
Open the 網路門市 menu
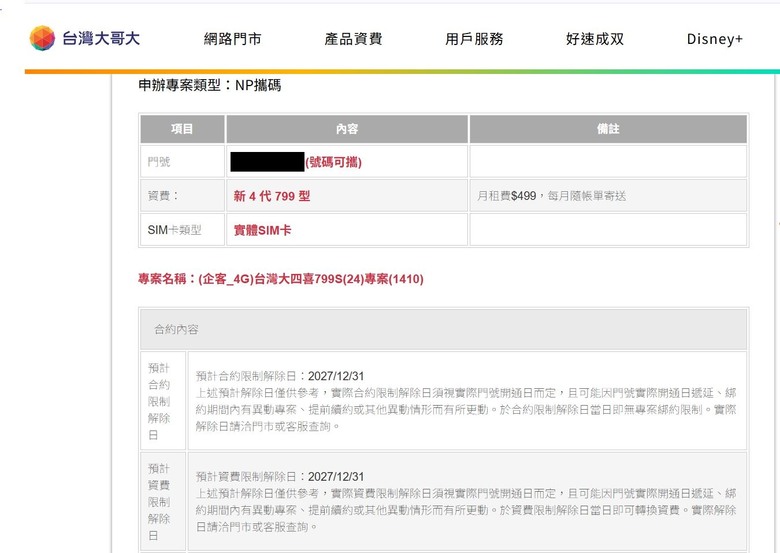(x=232, y=39)
